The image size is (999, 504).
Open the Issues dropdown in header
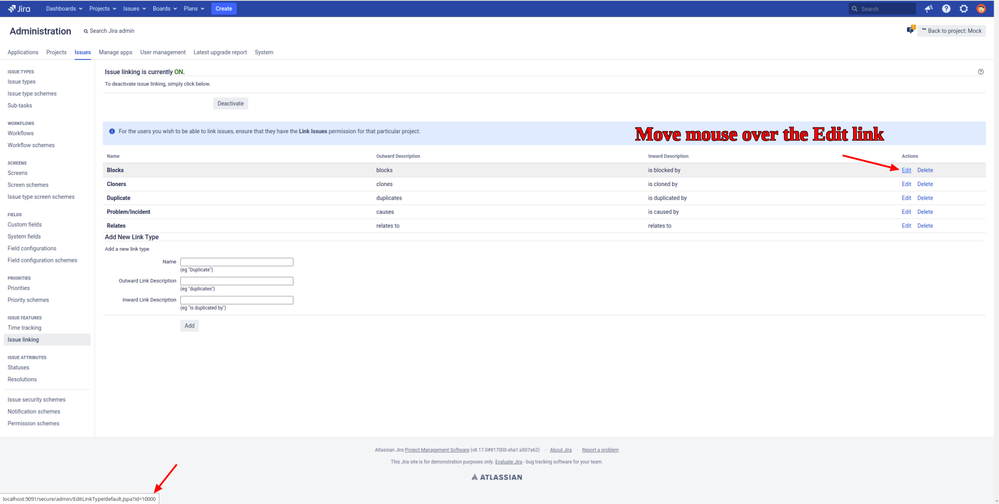point(134,9)
